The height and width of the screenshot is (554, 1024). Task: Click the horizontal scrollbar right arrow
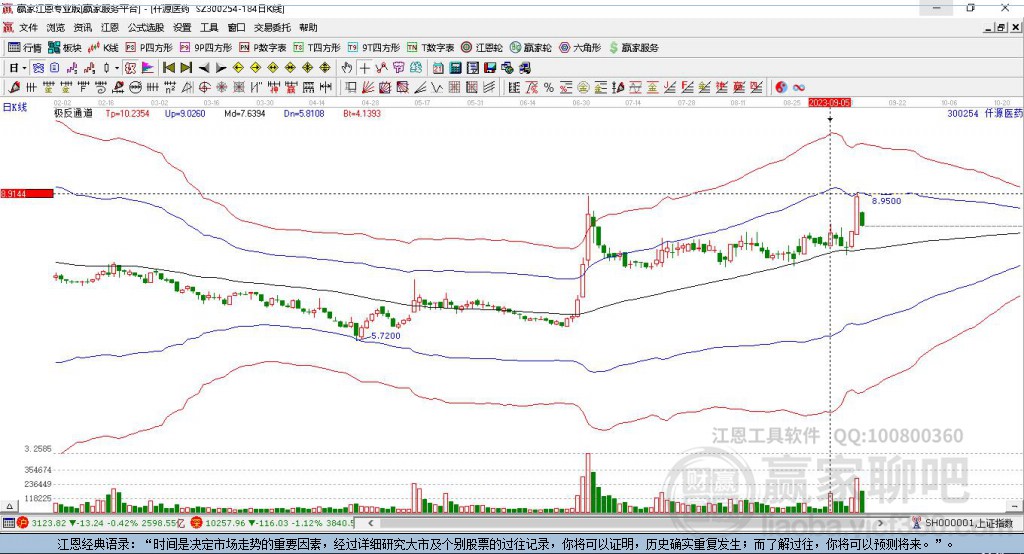tap(880, 523)
